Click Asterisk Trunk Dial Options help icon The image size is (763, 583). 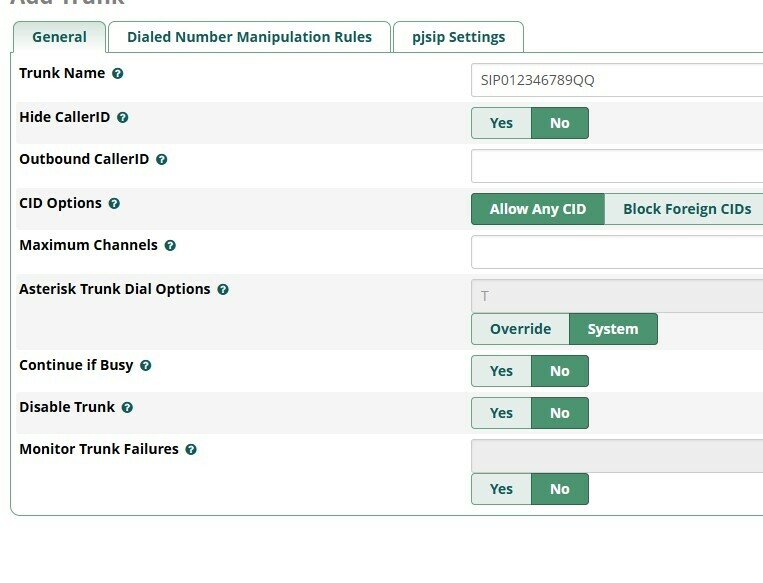pos(223,290)
